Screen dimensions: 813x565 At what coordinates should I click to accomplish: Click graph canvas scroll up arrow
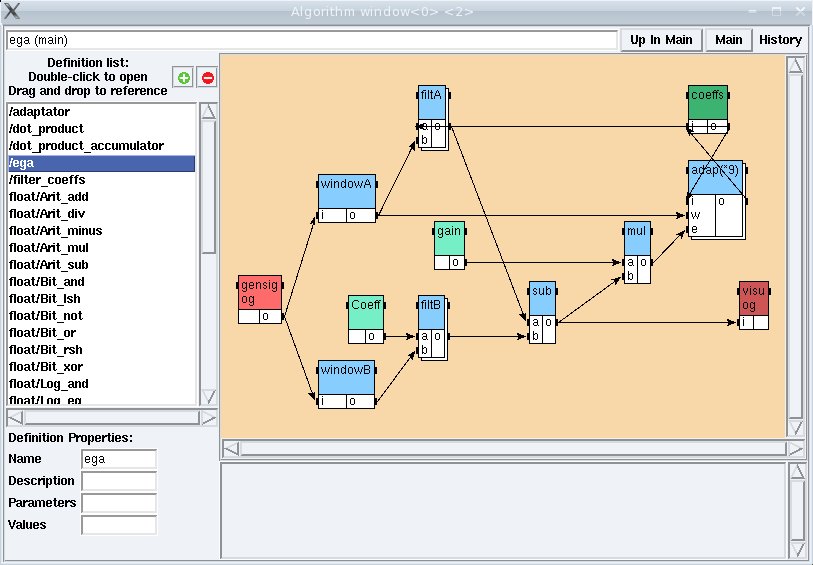point(795,65)
